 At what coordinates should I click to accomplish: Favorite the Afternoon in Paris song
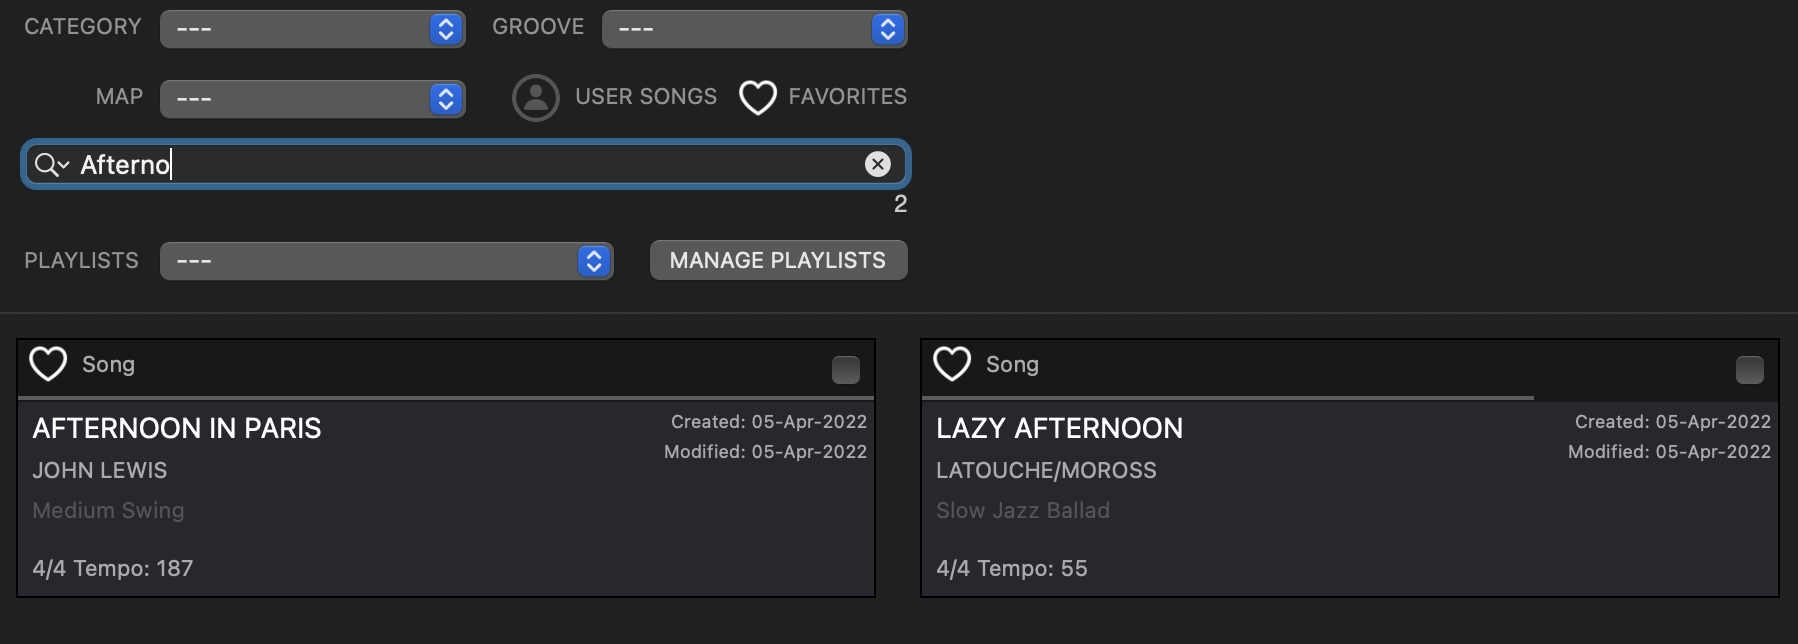click(48, 364)
